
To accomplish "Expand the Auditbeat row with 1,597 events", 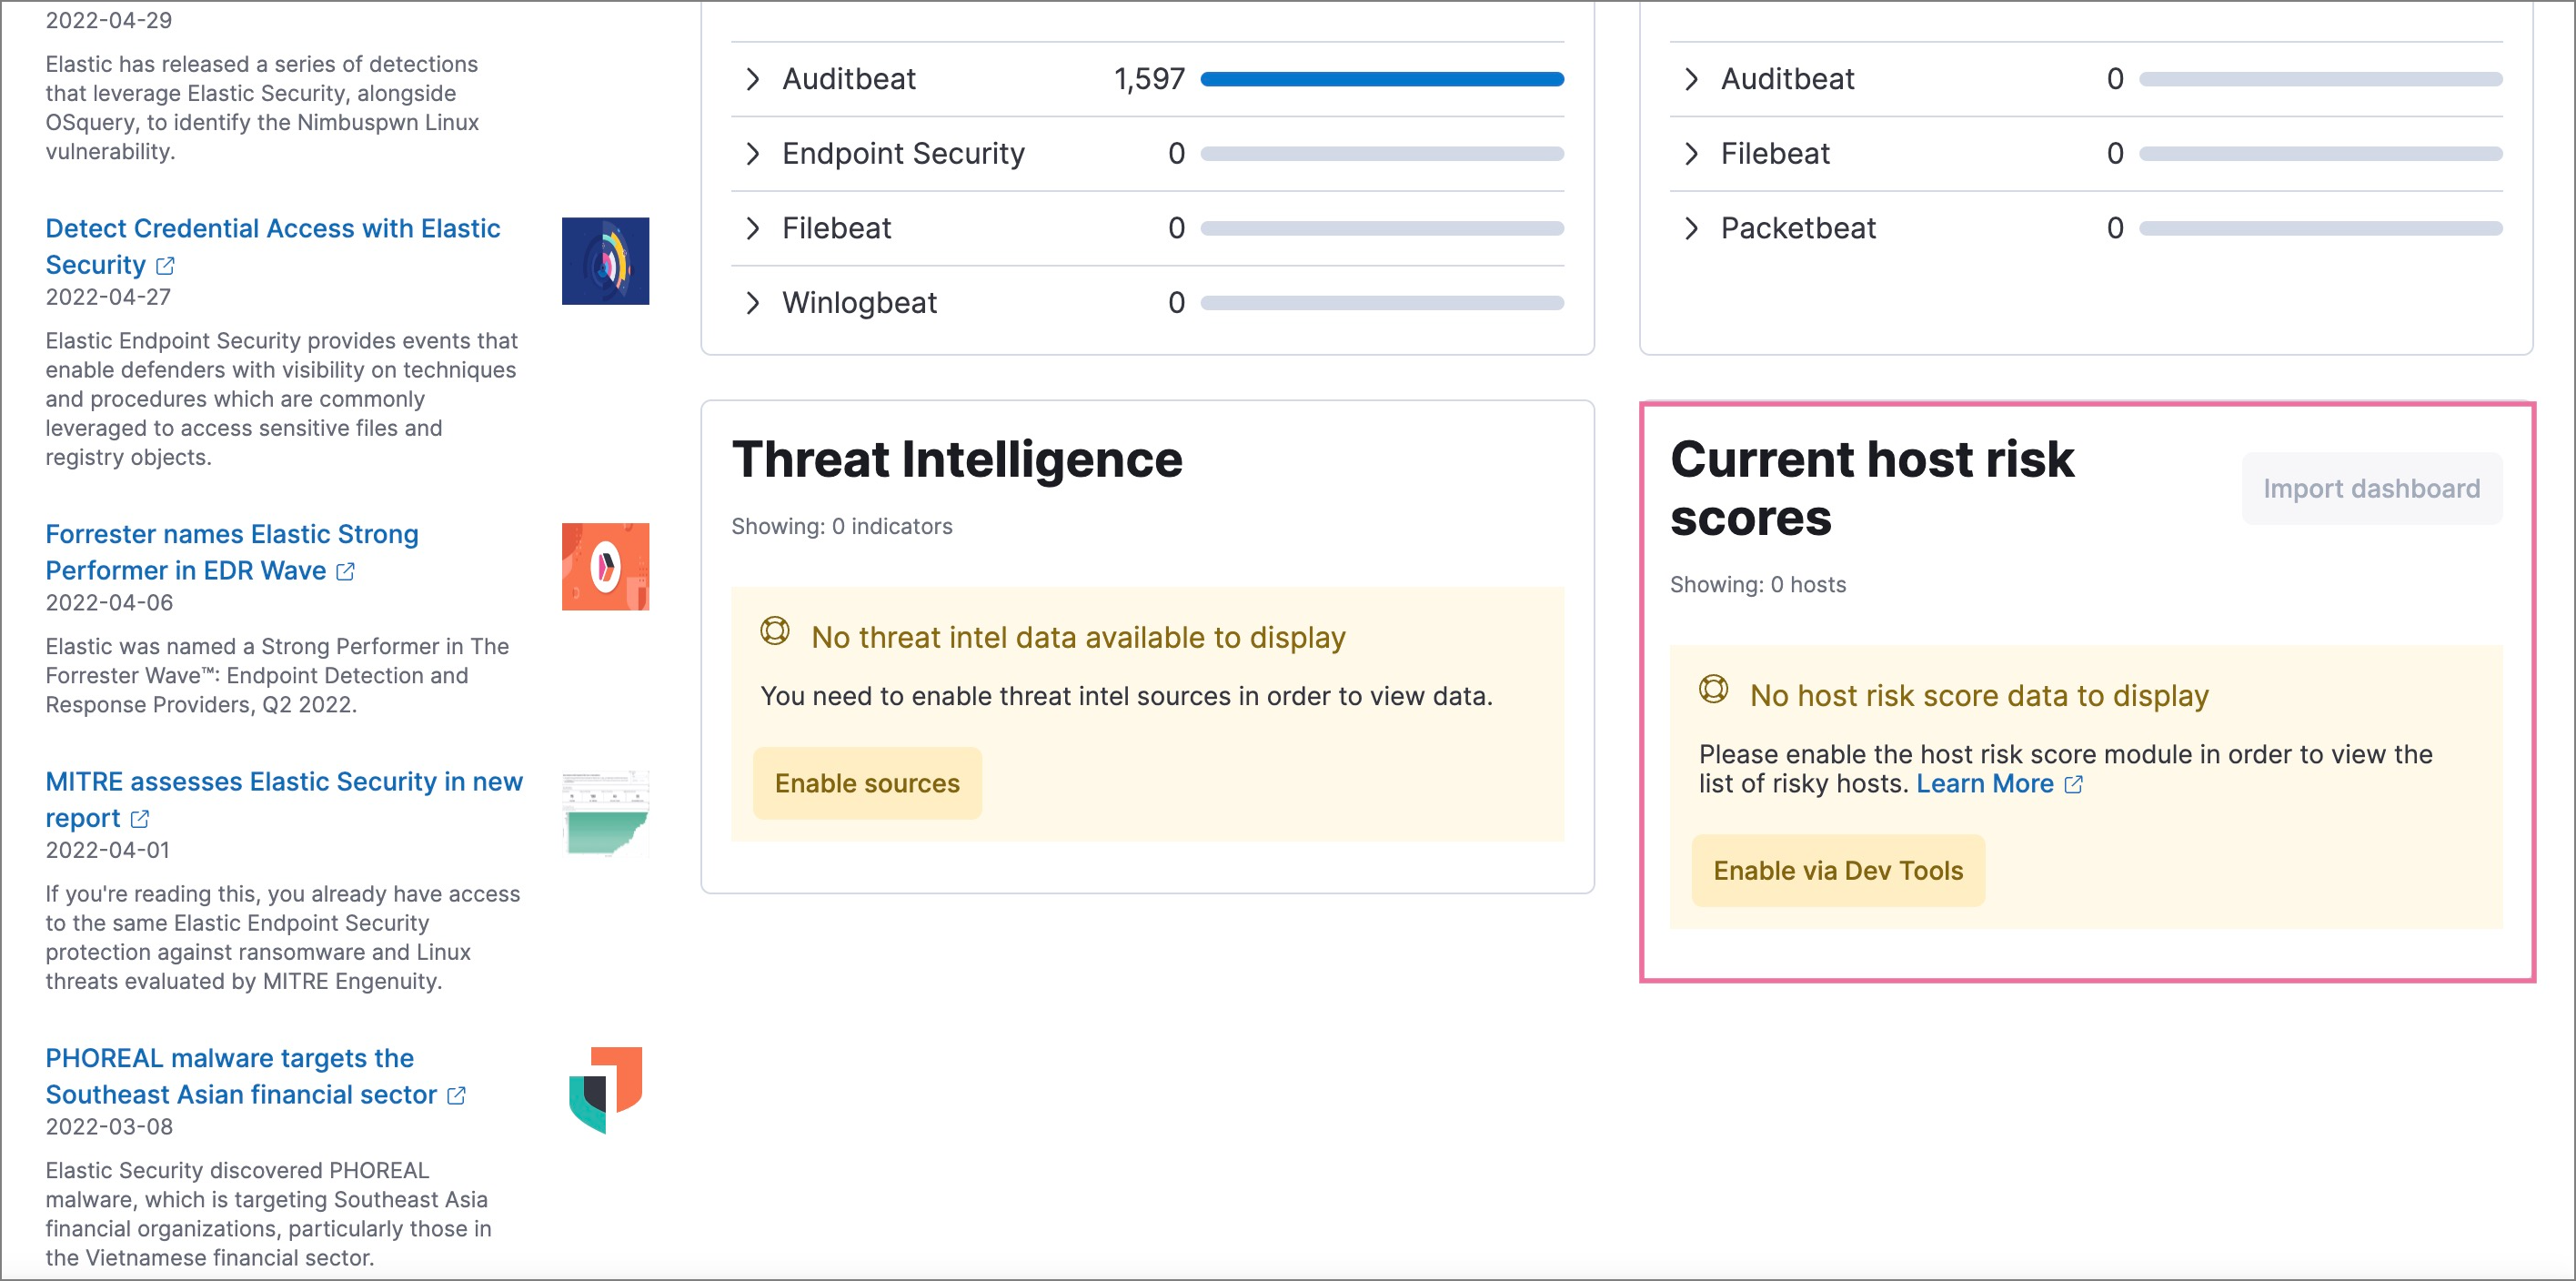I will tap(753, 79).
